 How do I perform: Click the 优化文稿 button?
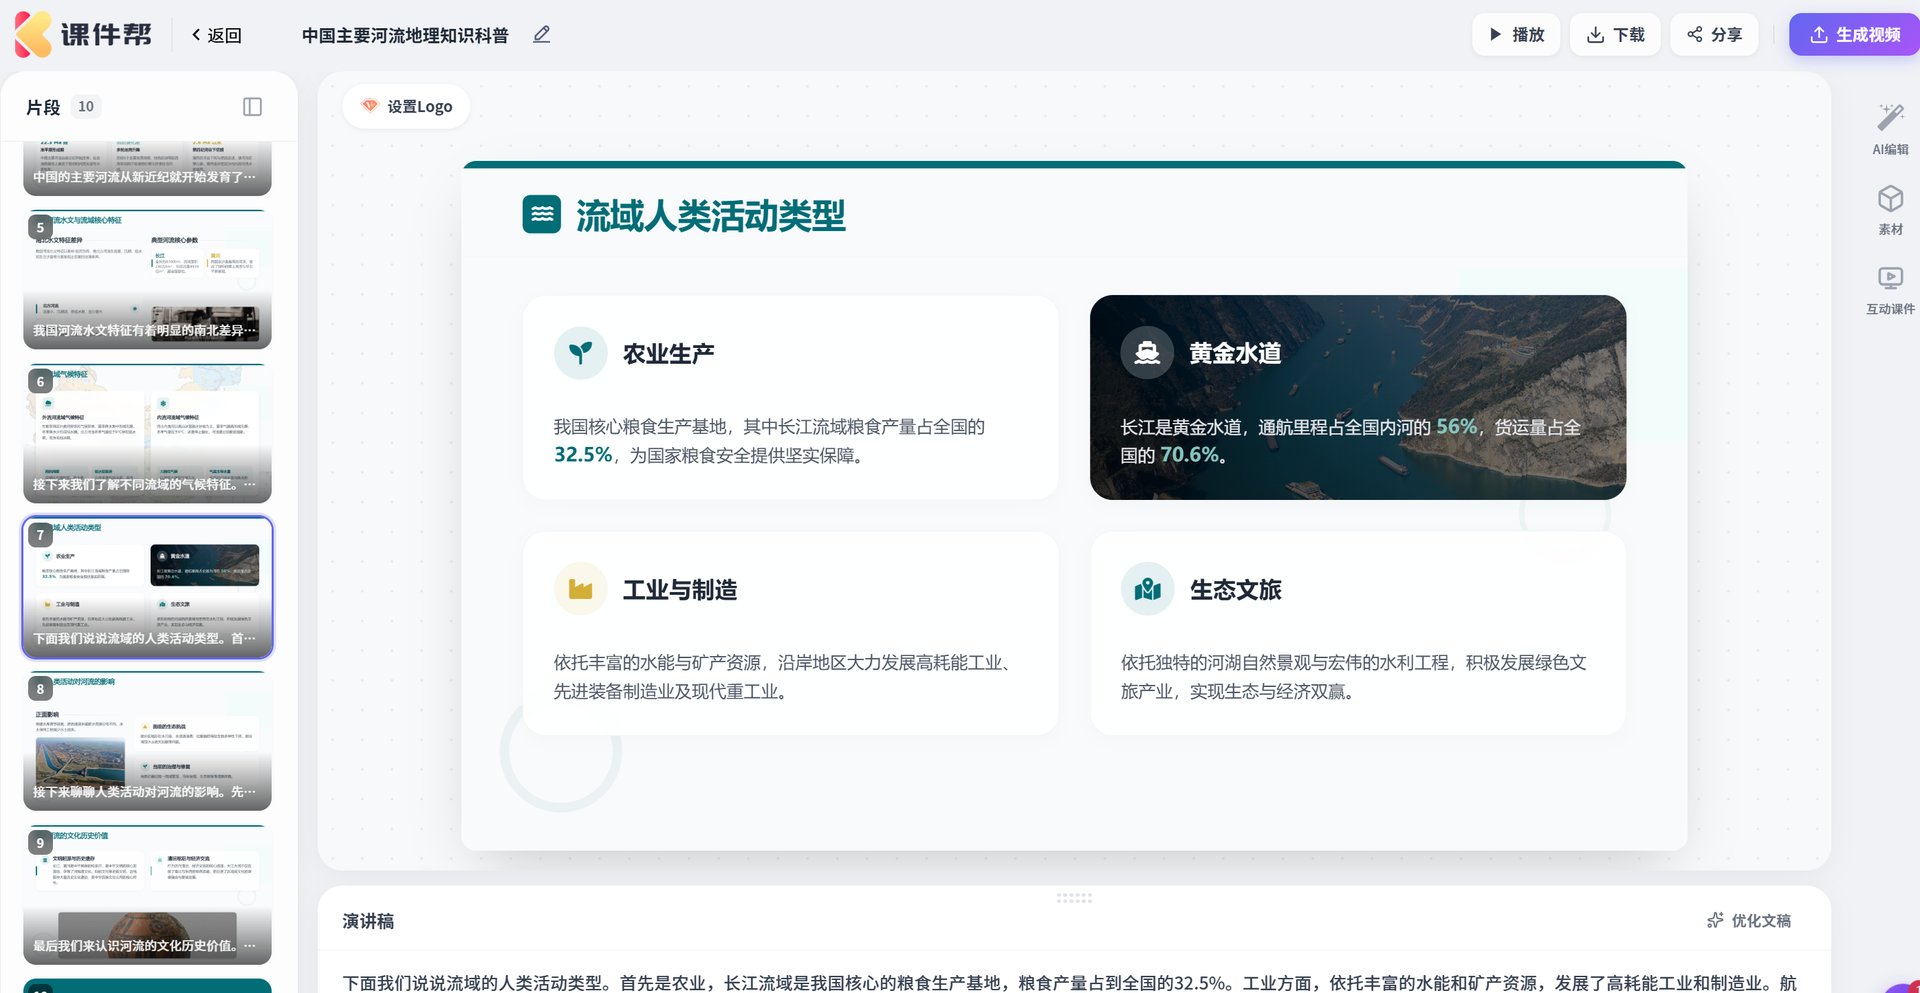[x=1749, y=920]
